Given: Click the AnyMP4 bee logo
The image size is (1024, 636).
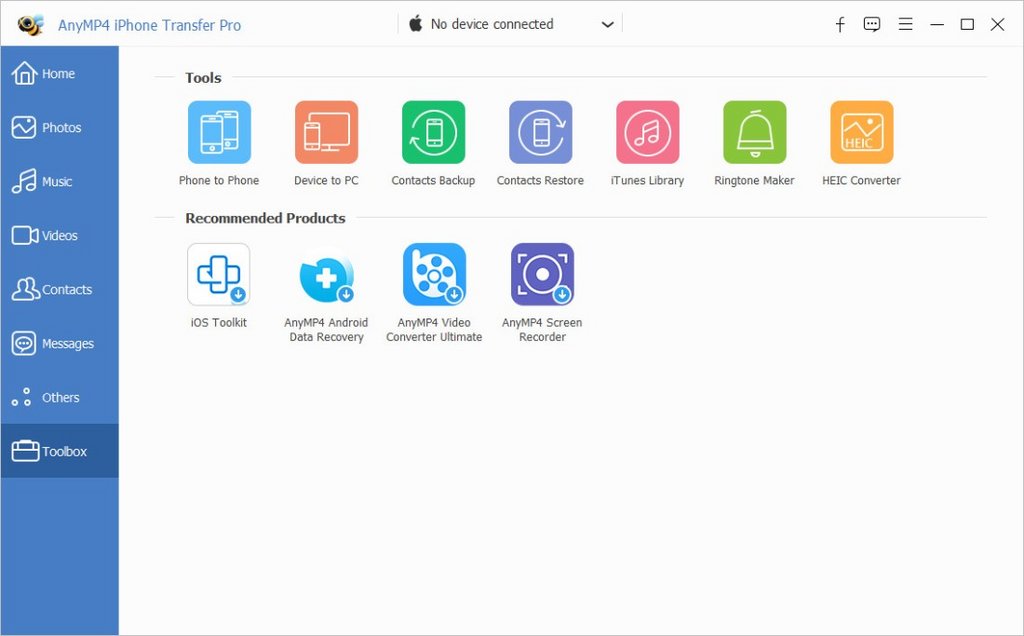Looking at the screenshot, I should (30, 25).
